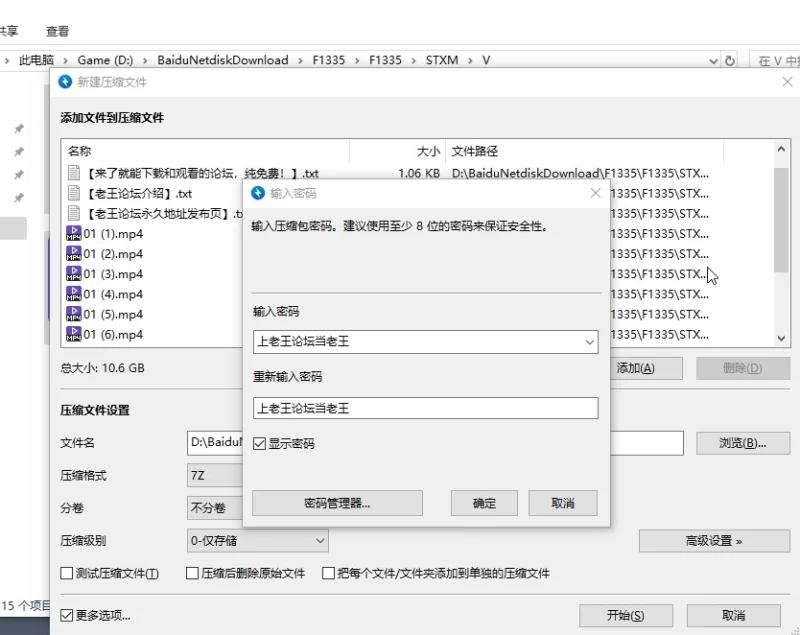Click the 添加(A) button

tap(646, 368)
